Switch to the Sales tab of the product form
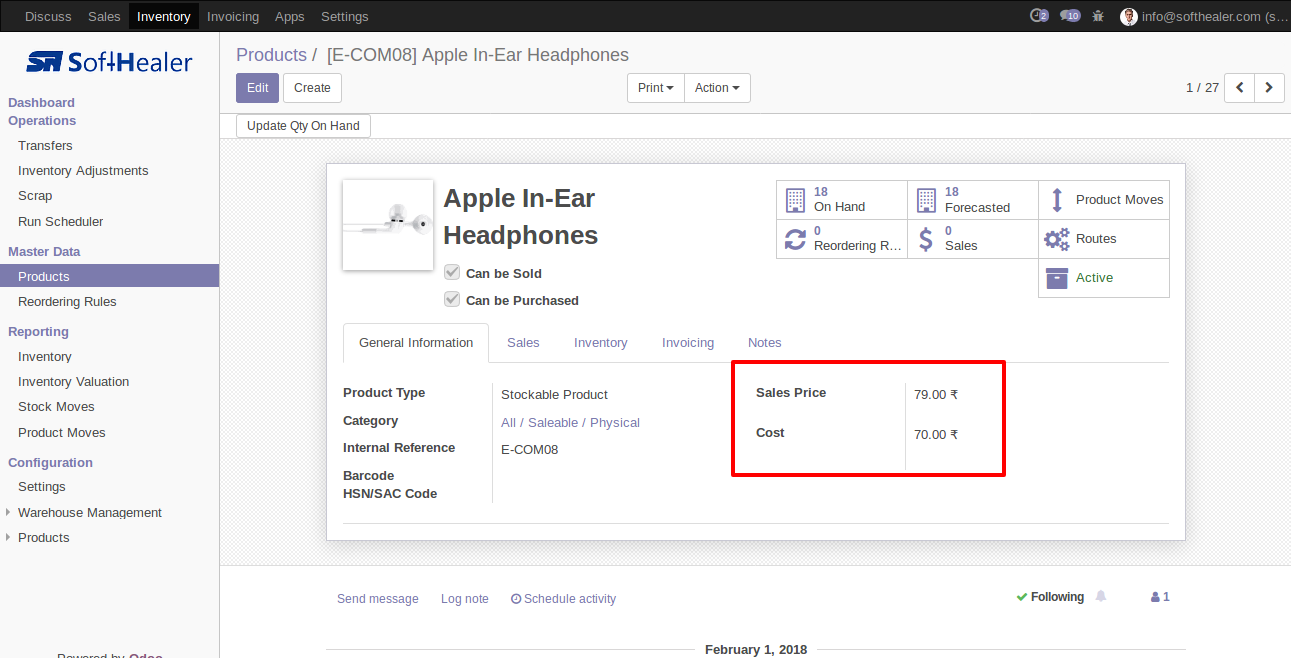This screenshot has width=1291, height=658. tap(523, 343)
